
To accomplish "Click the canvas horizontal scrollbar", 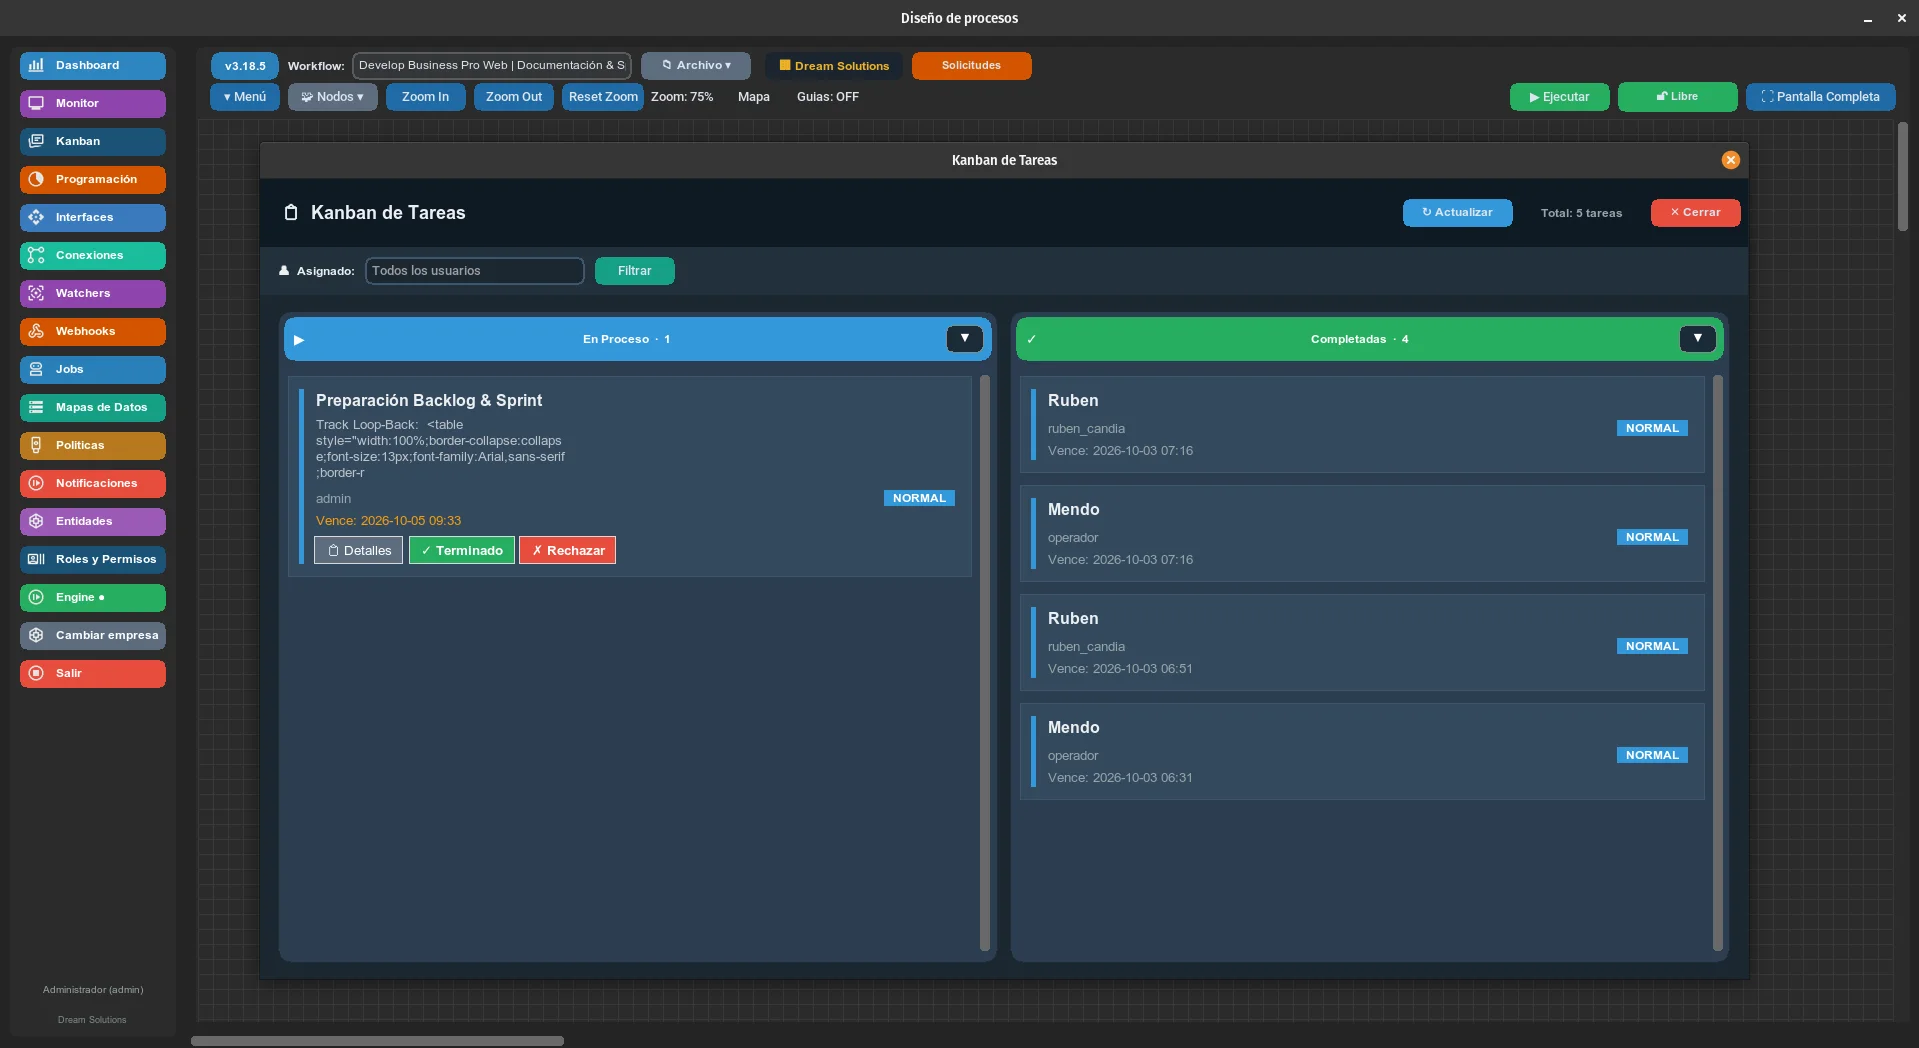I will click(x=377, y=1041).
